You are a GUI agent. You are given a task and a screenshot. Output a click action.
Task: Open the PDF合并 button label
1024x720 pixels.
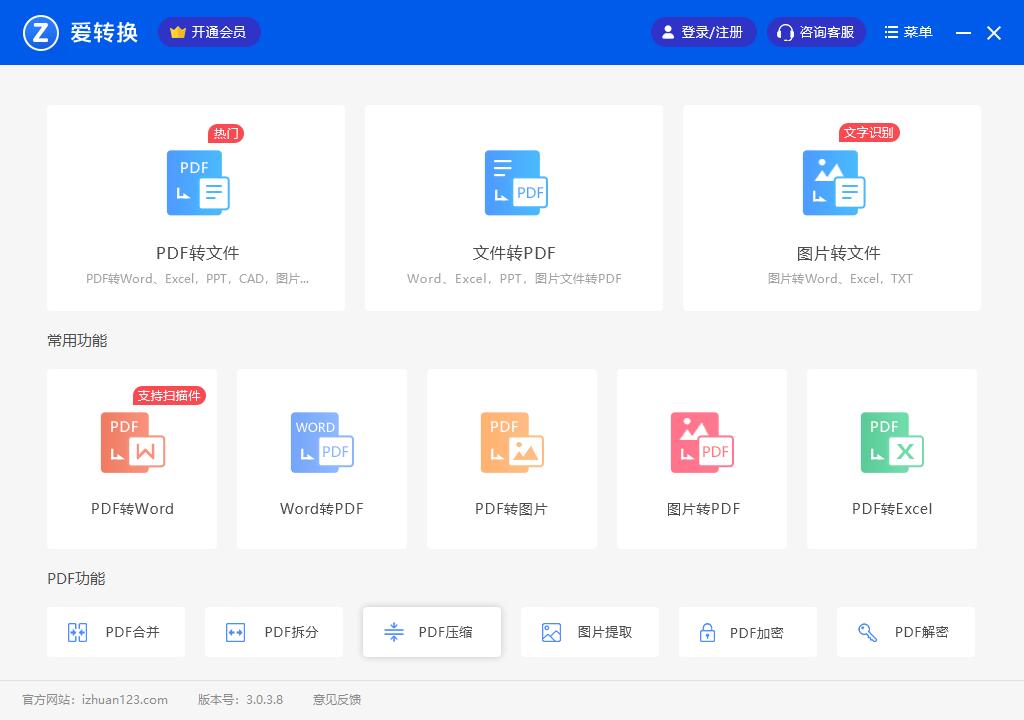point(133,632)
